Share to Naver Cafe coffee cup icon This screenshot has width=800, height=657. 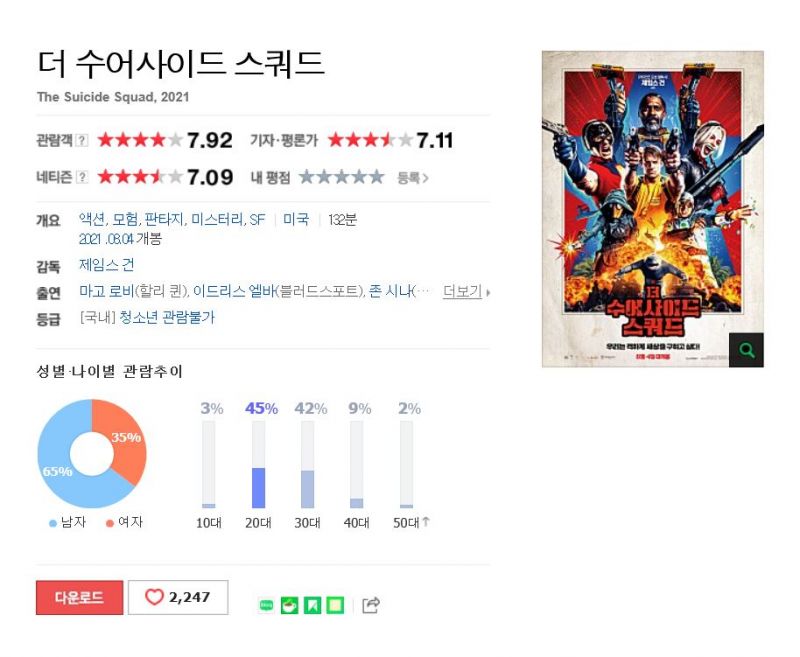point(289,605)
